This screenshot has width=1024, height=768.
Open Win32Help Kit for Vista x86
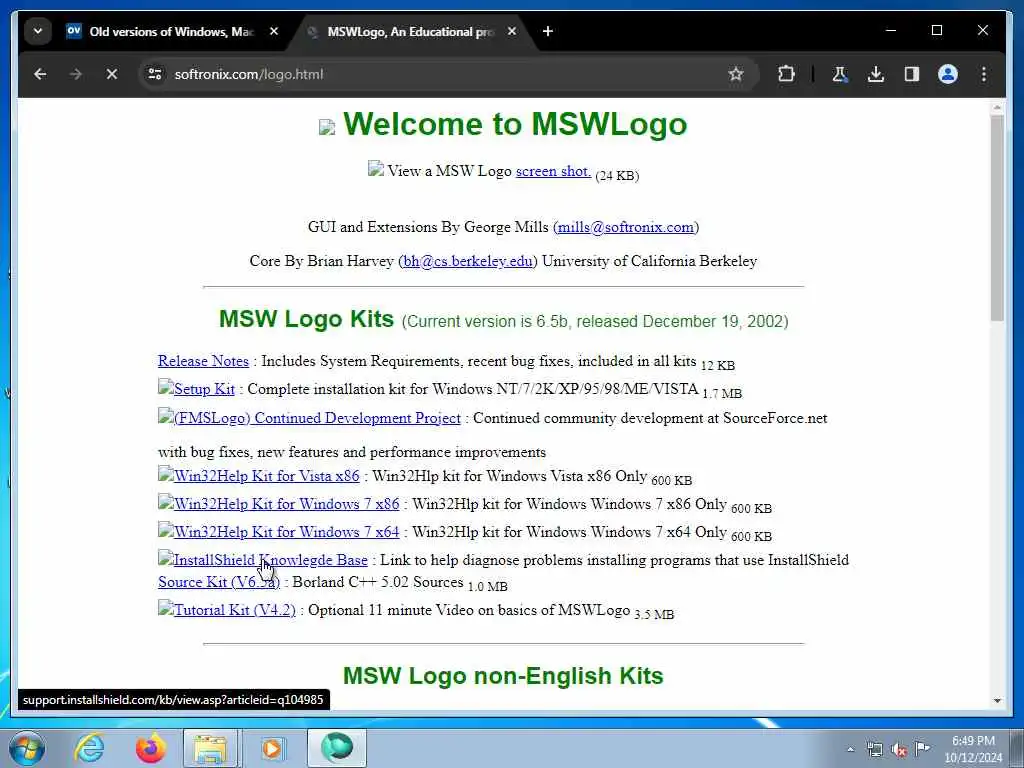[266, 476]
